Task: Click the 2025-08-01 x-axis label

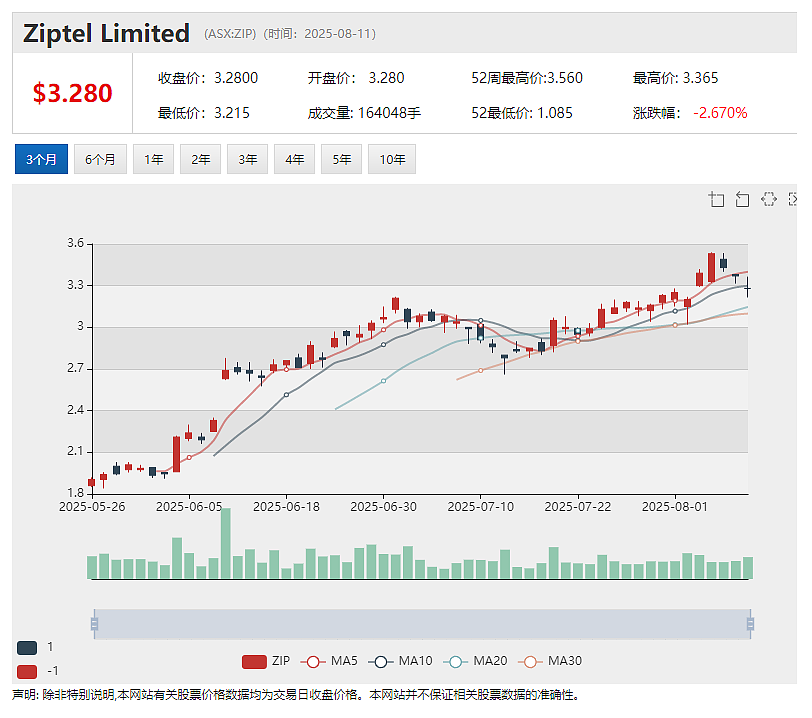Action: 675,507
